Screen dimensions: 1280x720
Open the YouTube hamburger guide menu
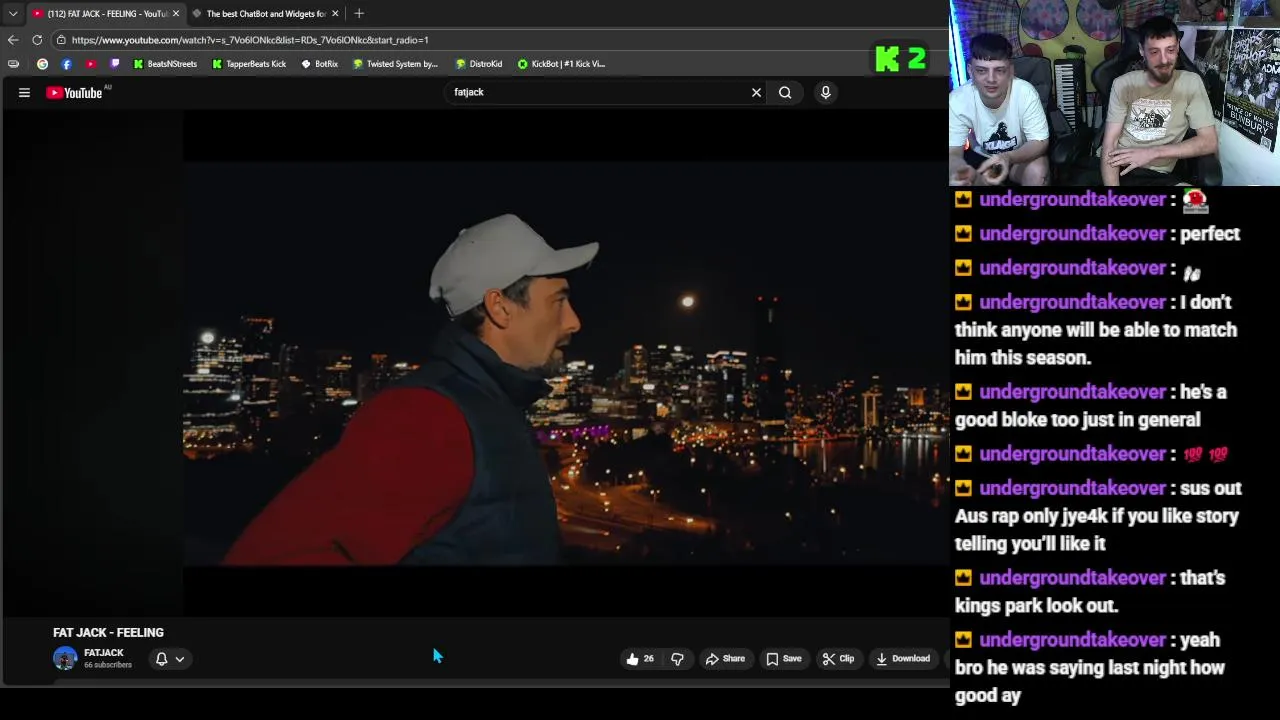pyautogui.click(x=24, y=93)
